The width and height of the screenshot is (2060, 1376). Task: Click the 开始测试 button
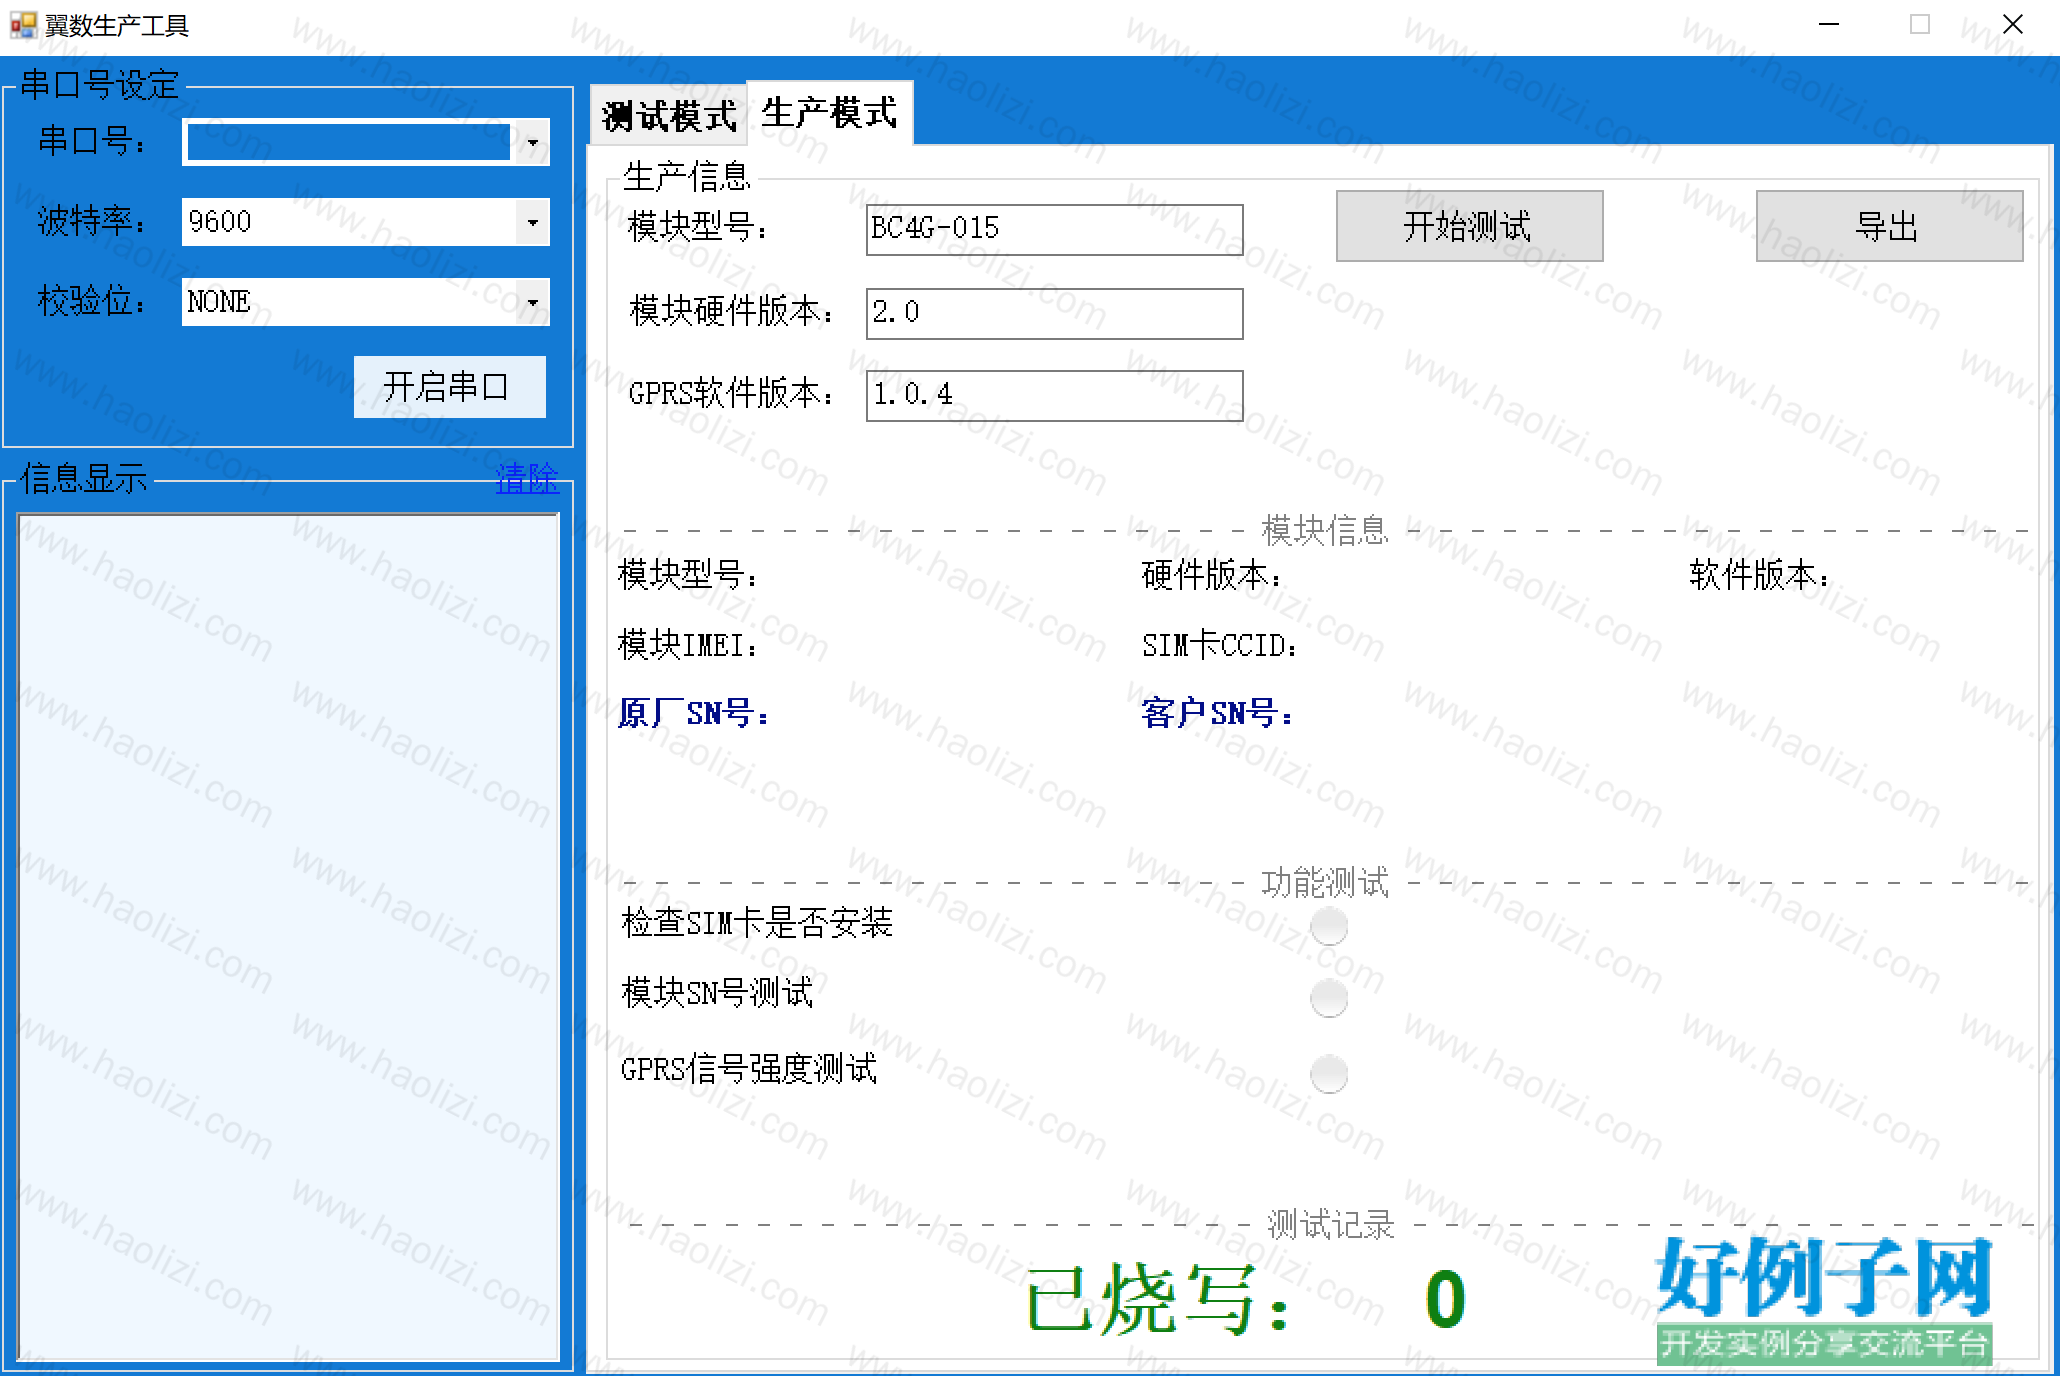coord(1469,226)
